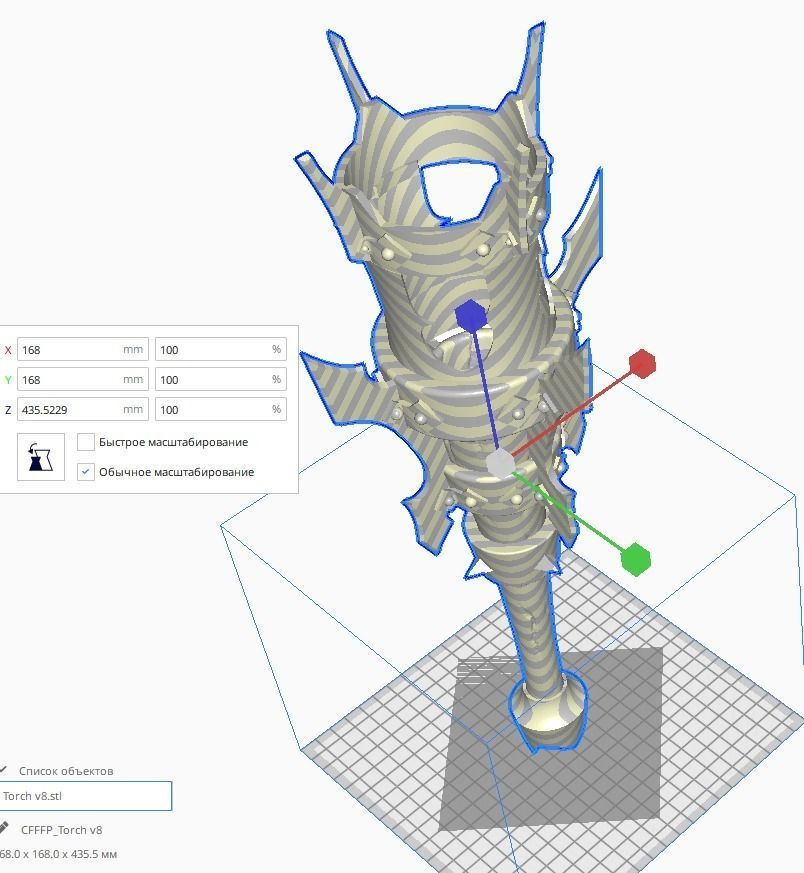Click the 168.0 x 435.5 мм dimensions text
Screen dimensions: 804x873
[58, 854]
